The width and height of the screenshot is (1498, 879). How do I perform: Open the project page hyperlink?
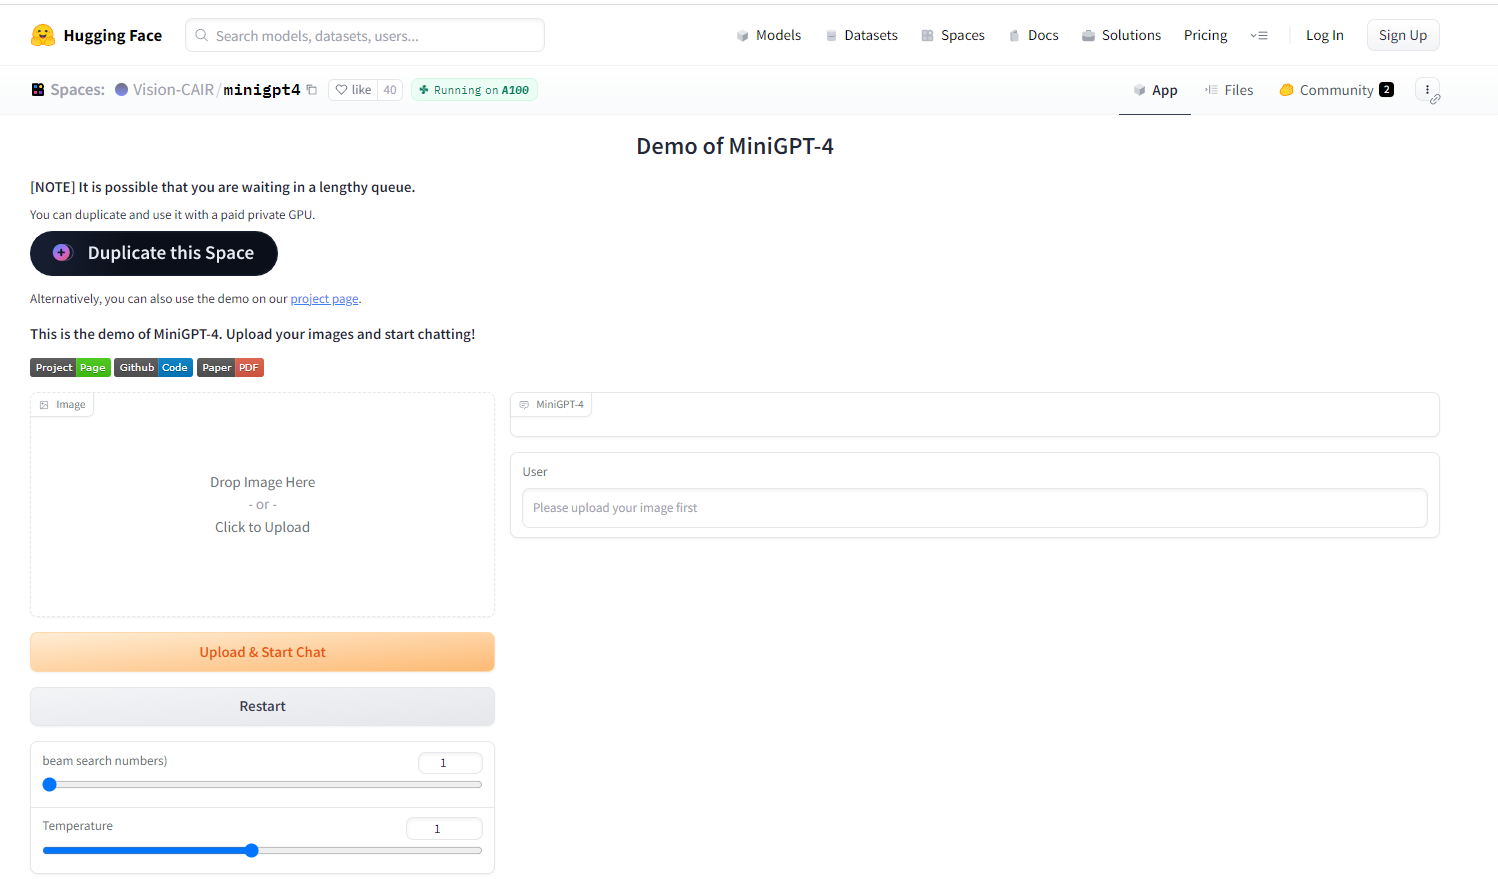(x=324, y=299)
